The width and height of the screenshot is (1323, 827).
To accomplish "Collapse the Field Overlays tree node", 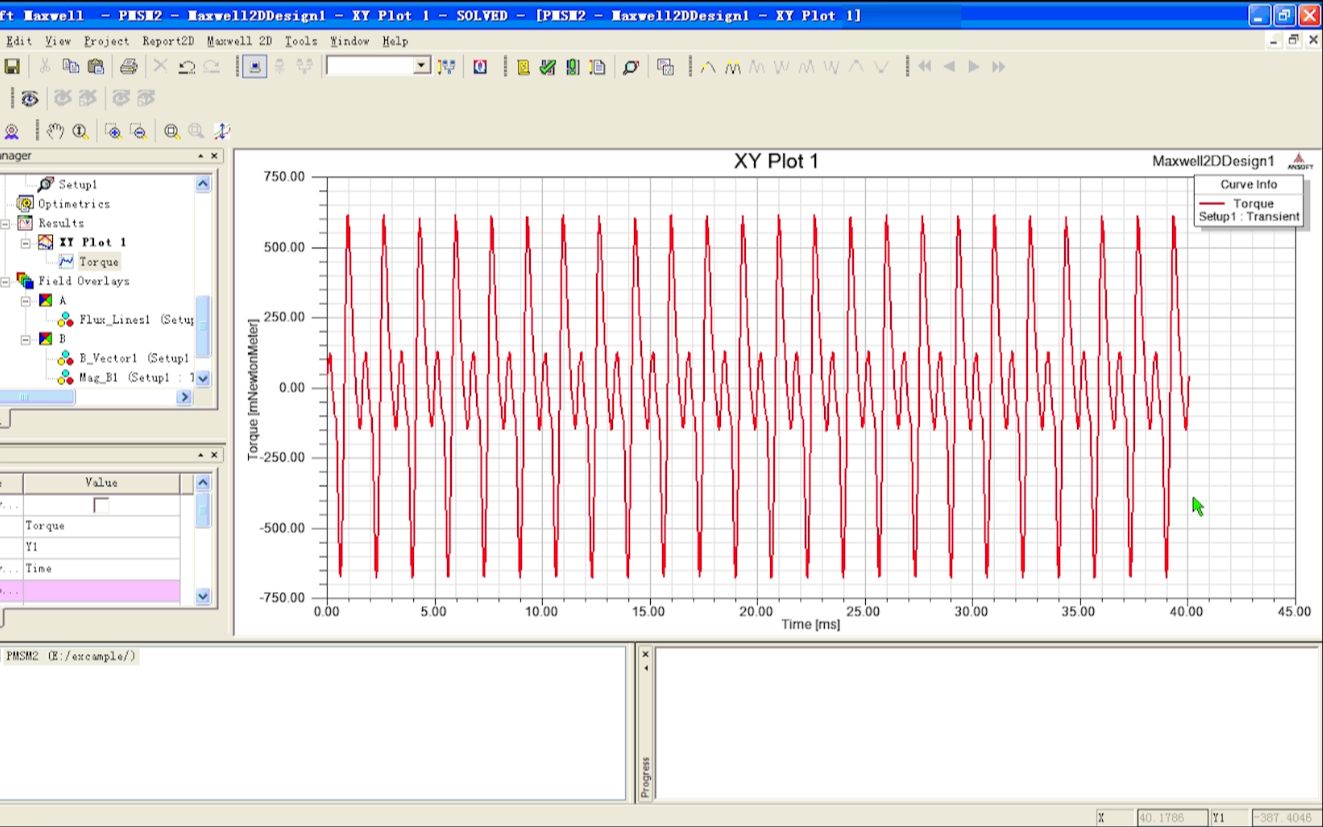I will [5, 281].
